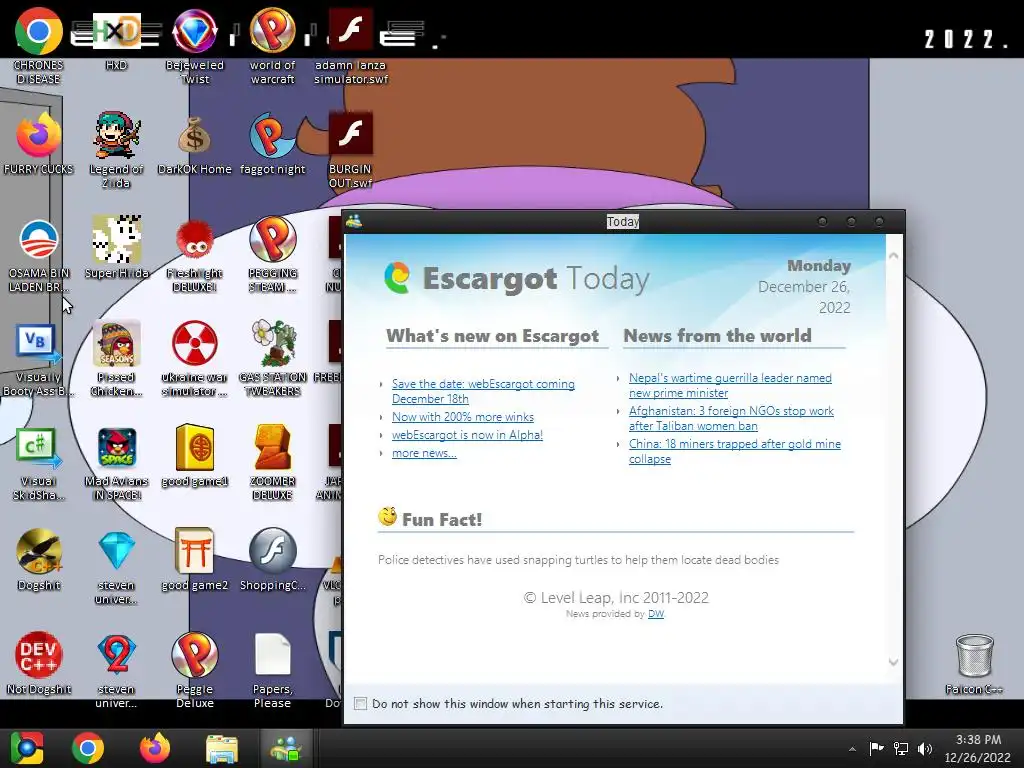Open the Dogshit eagle icon

point(39,551)
